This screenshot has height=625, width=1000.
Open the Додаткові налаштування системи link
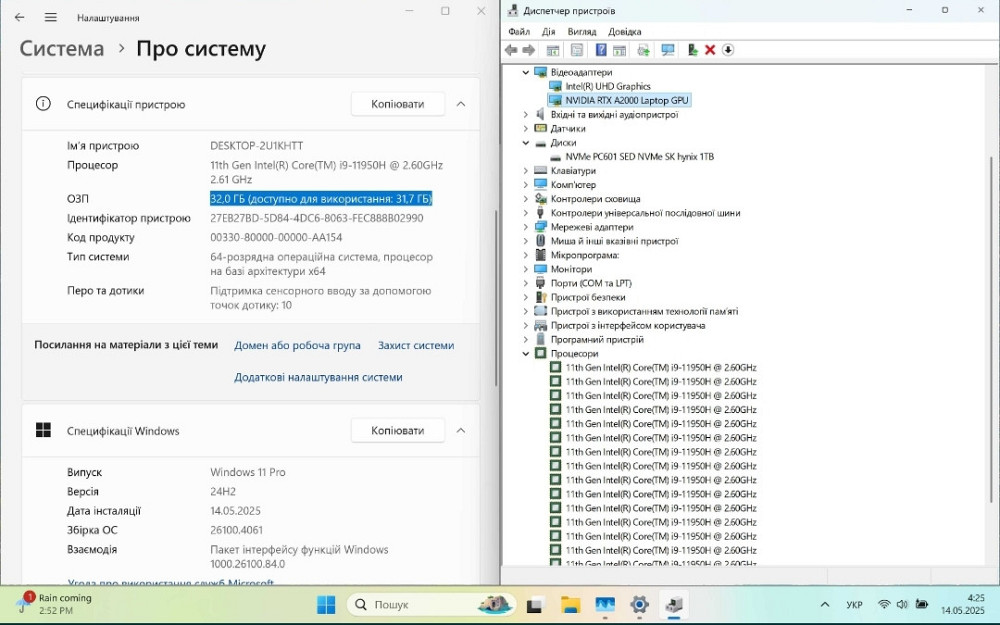point(317,377)
